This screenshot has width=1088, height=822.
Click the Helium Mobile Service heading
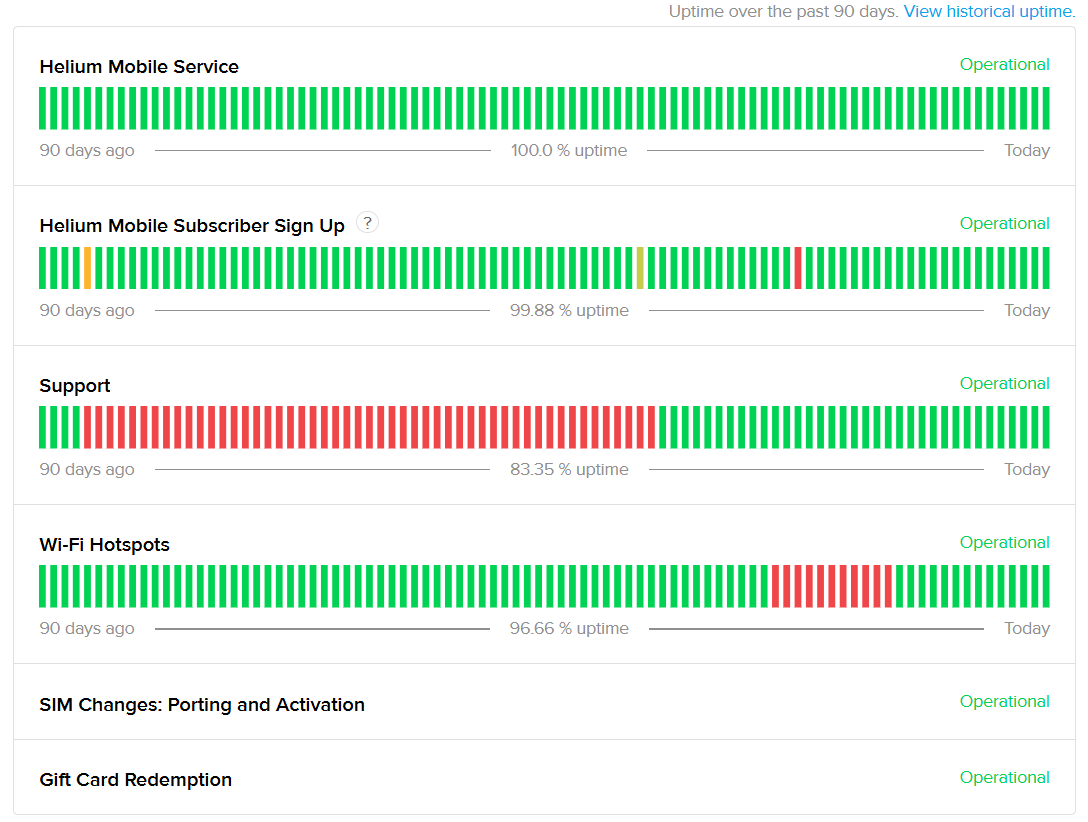139,67
